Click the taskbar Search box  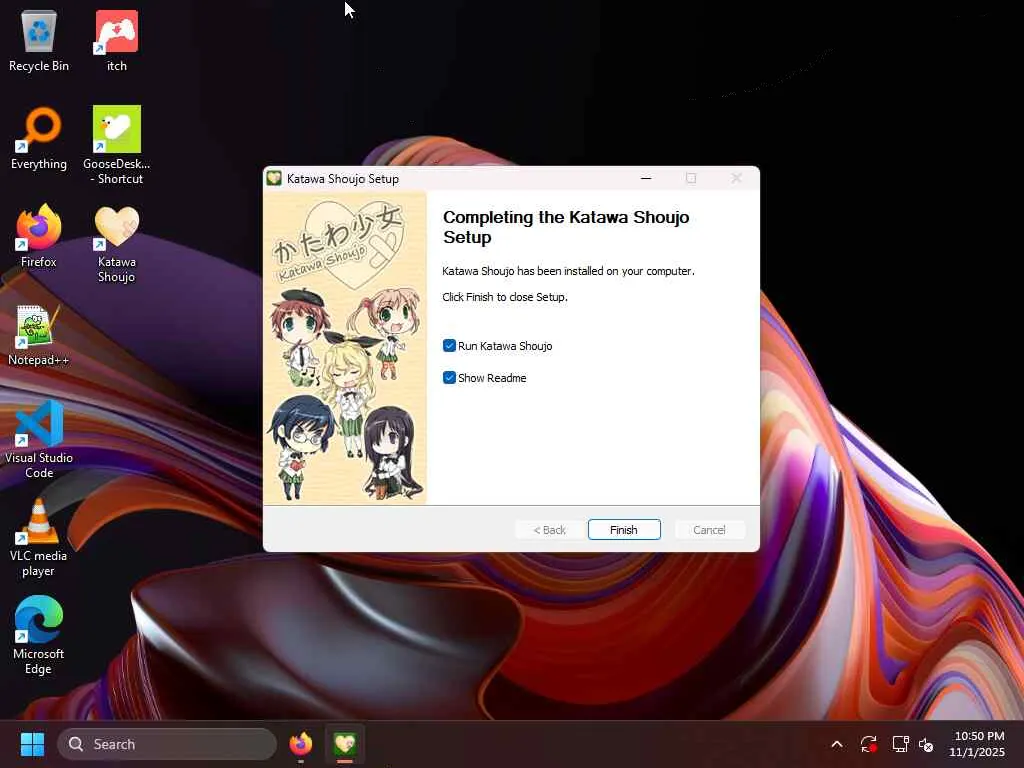[x=167, y=744]
